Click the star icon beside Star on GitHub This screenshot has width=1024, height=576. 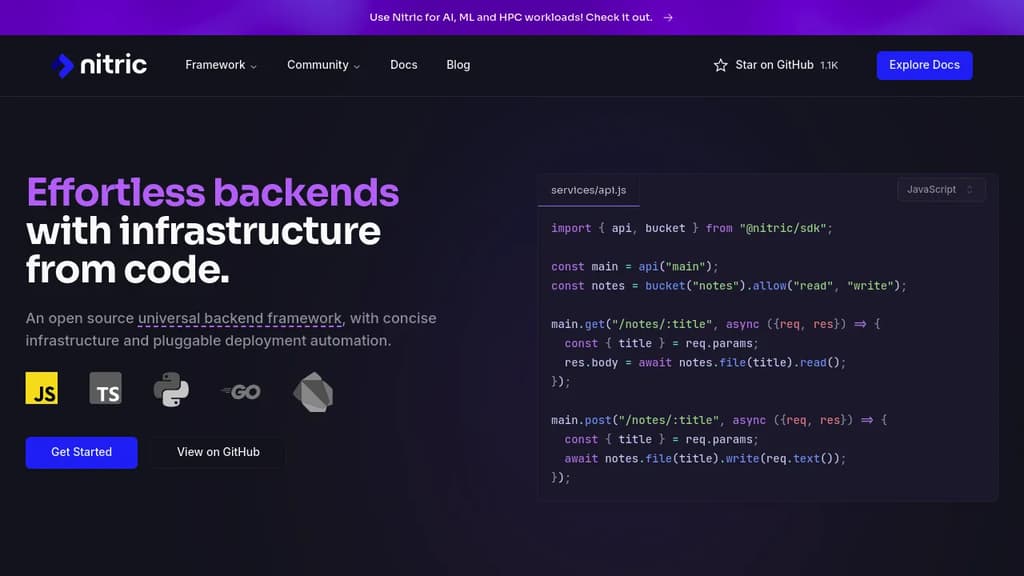[720, 65]
